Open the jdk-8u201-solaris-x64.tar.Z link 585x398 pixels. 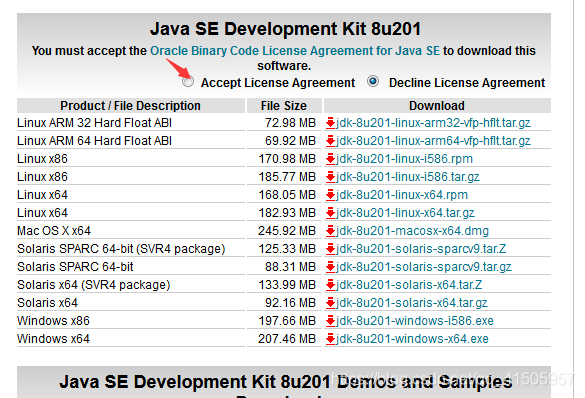click(x=409, y=285)
